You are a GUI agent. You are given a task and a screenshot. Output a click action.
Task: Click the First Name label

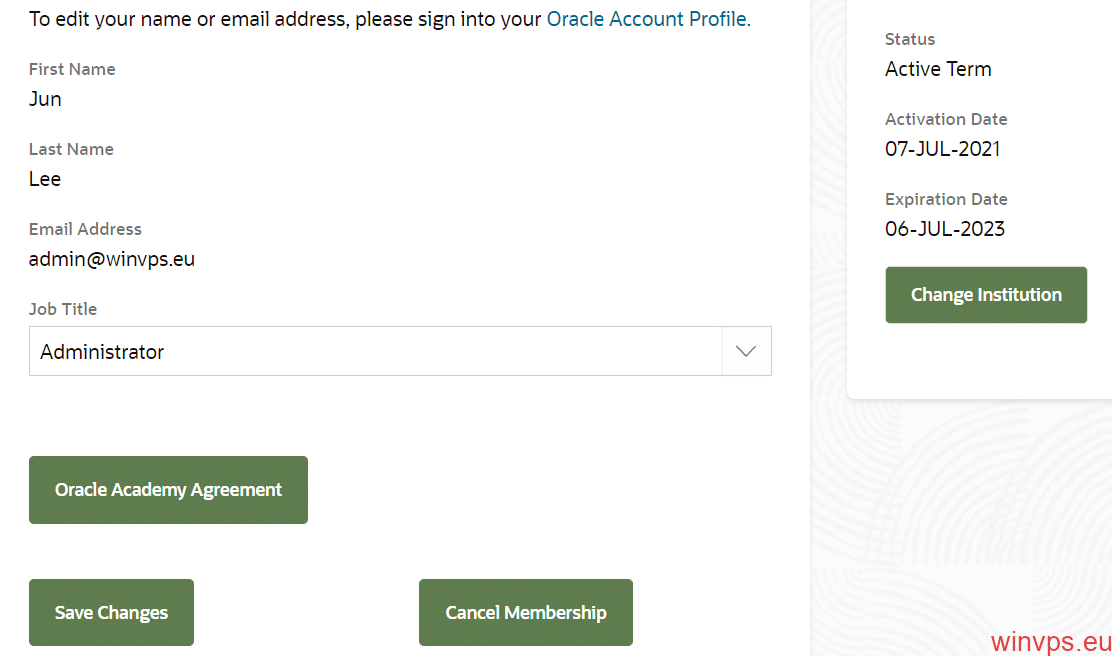click(x=72, y=70)
